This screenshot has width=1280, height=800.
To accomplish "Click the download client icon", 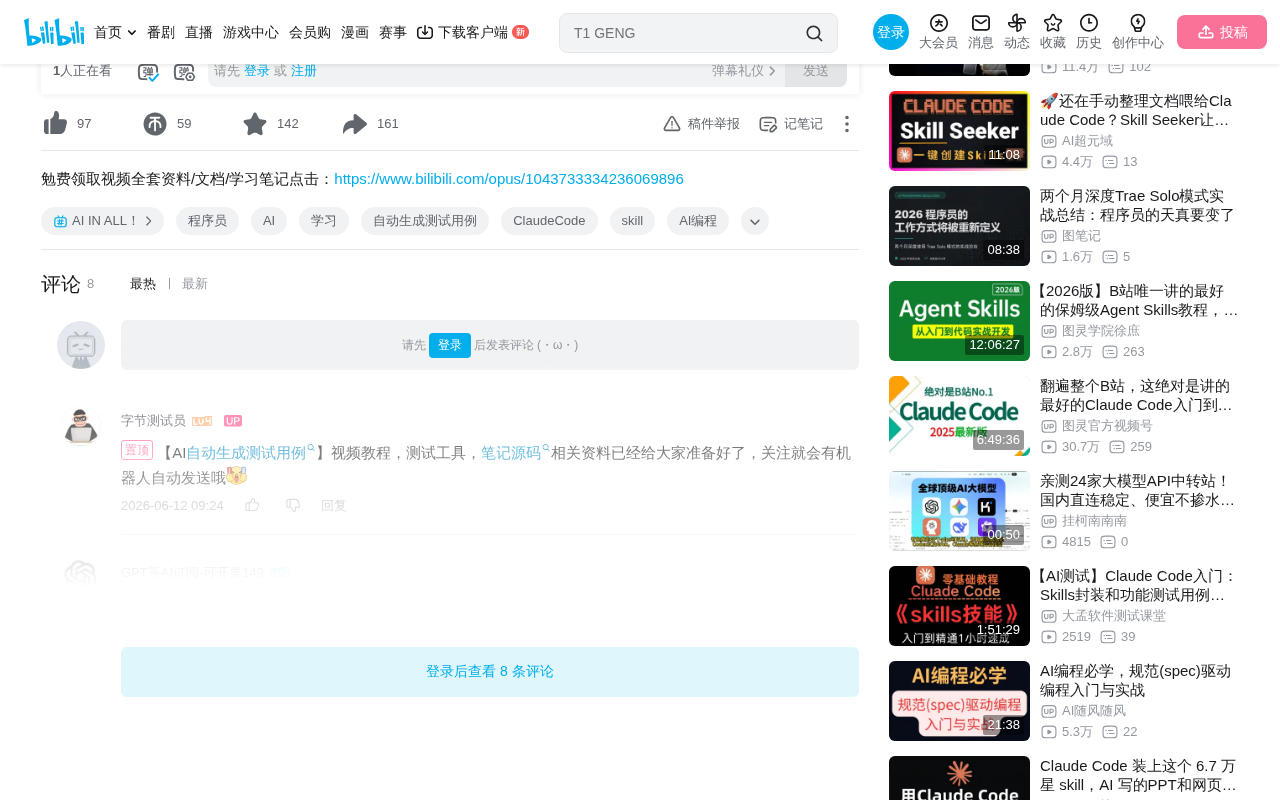I will (x=425, y=32).
